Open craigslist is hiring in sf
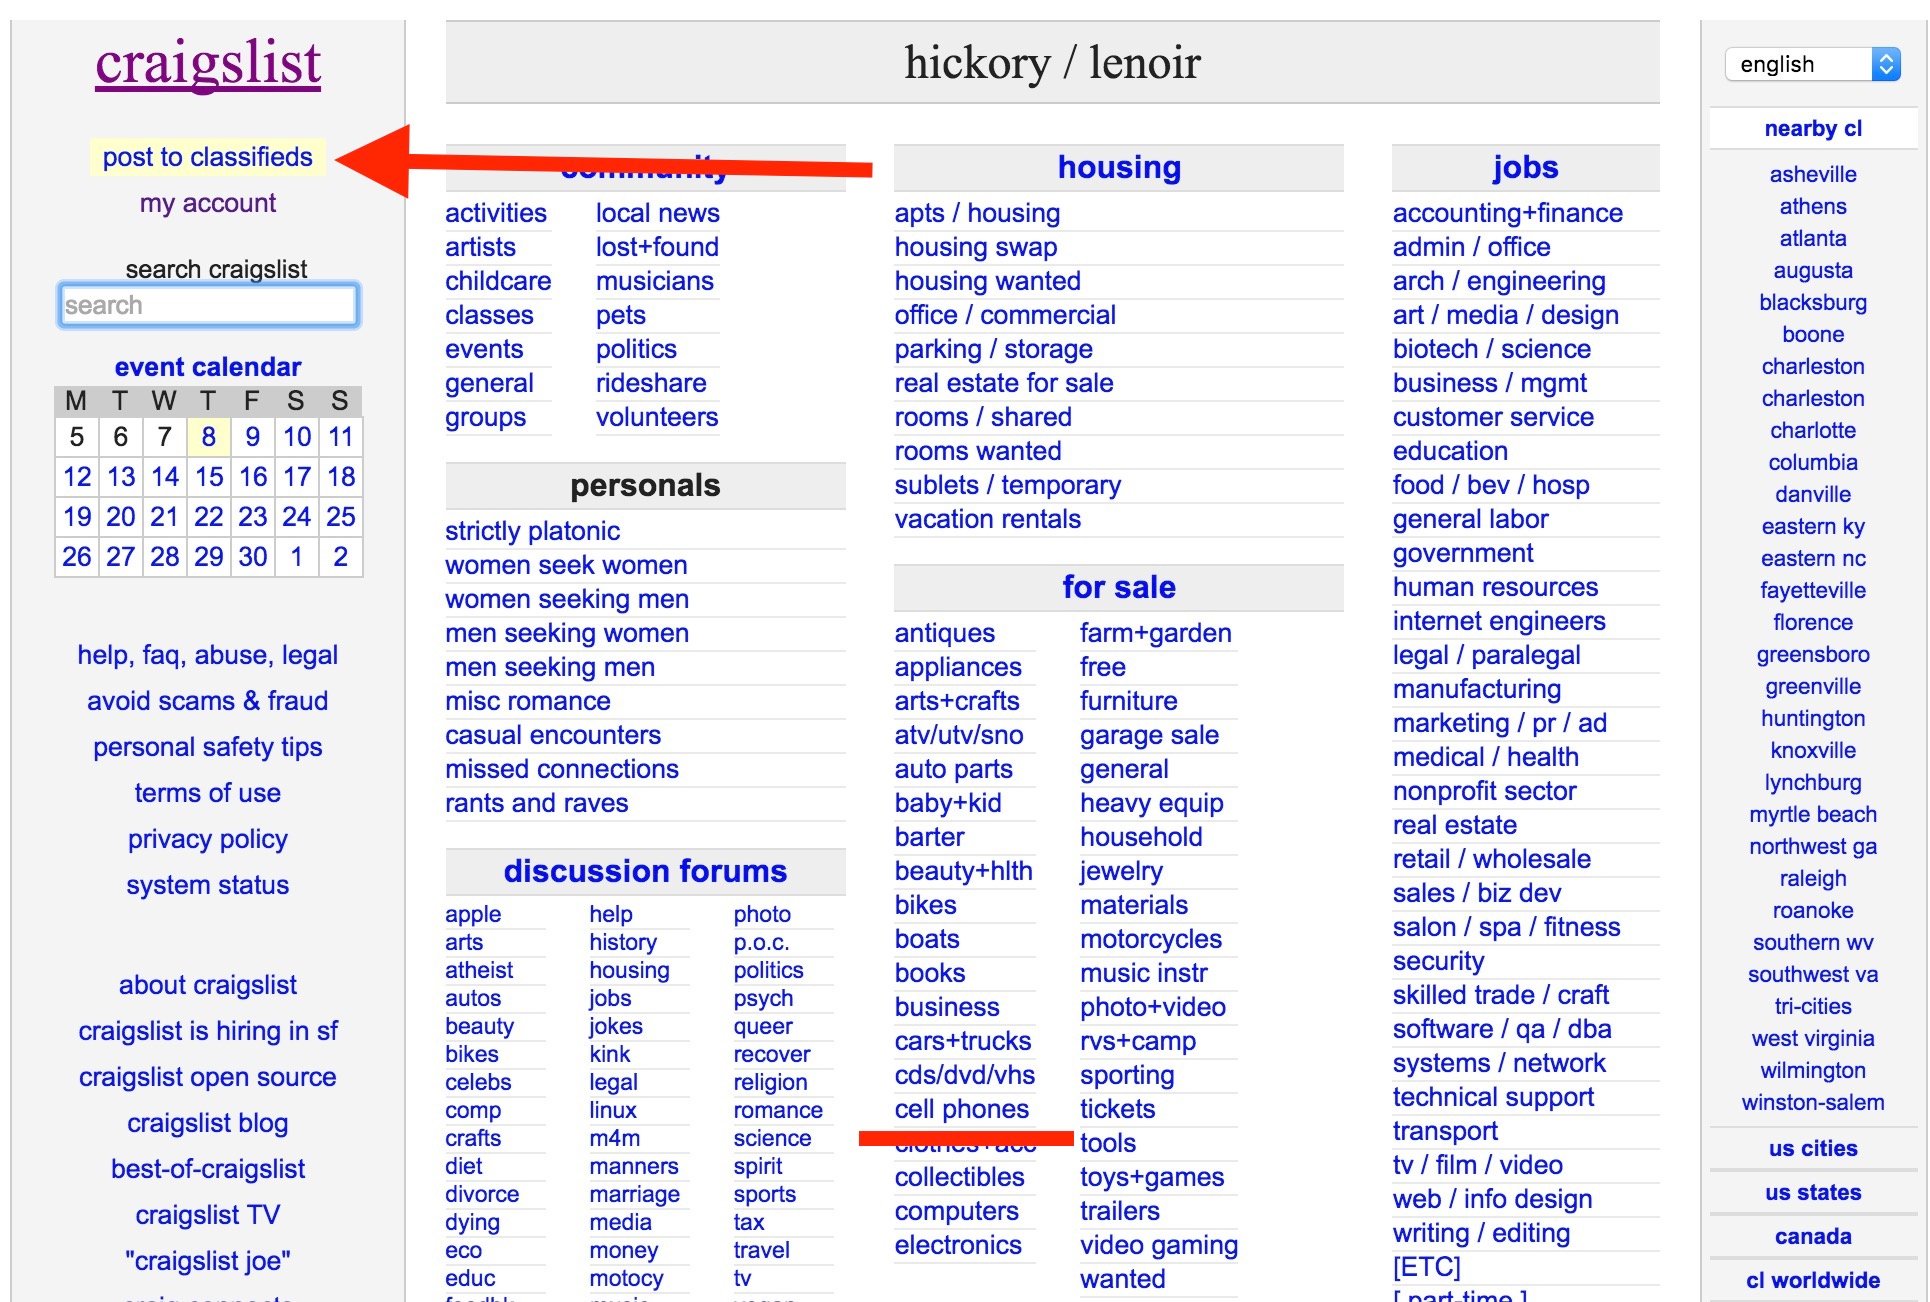The image size is (1930, 1302). pyautogui.click(x=208, y=1031)
